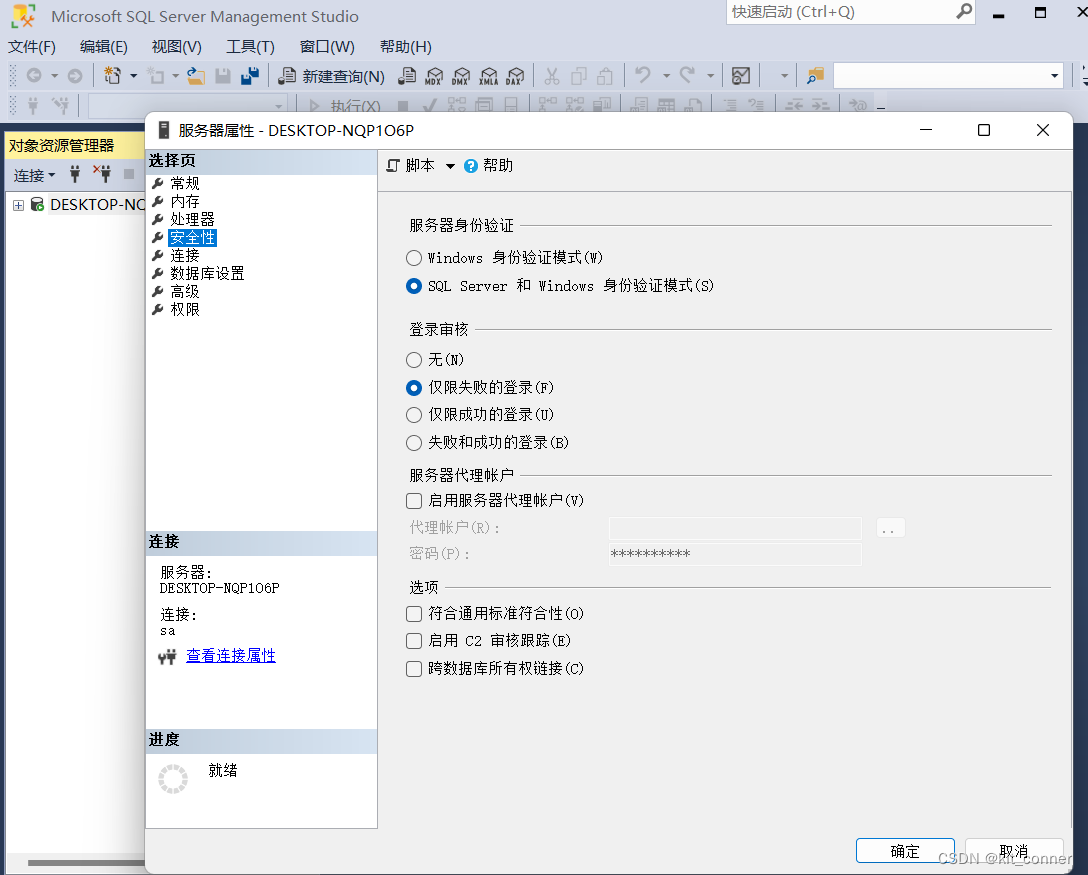
Task: Click the DAX query icon
Action: [516, 76]
